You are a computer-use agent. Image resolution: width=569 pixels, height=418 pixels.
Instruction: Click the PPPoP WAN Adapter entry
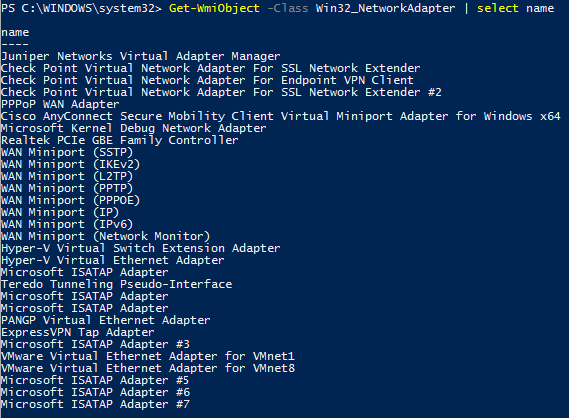(60, 104)
